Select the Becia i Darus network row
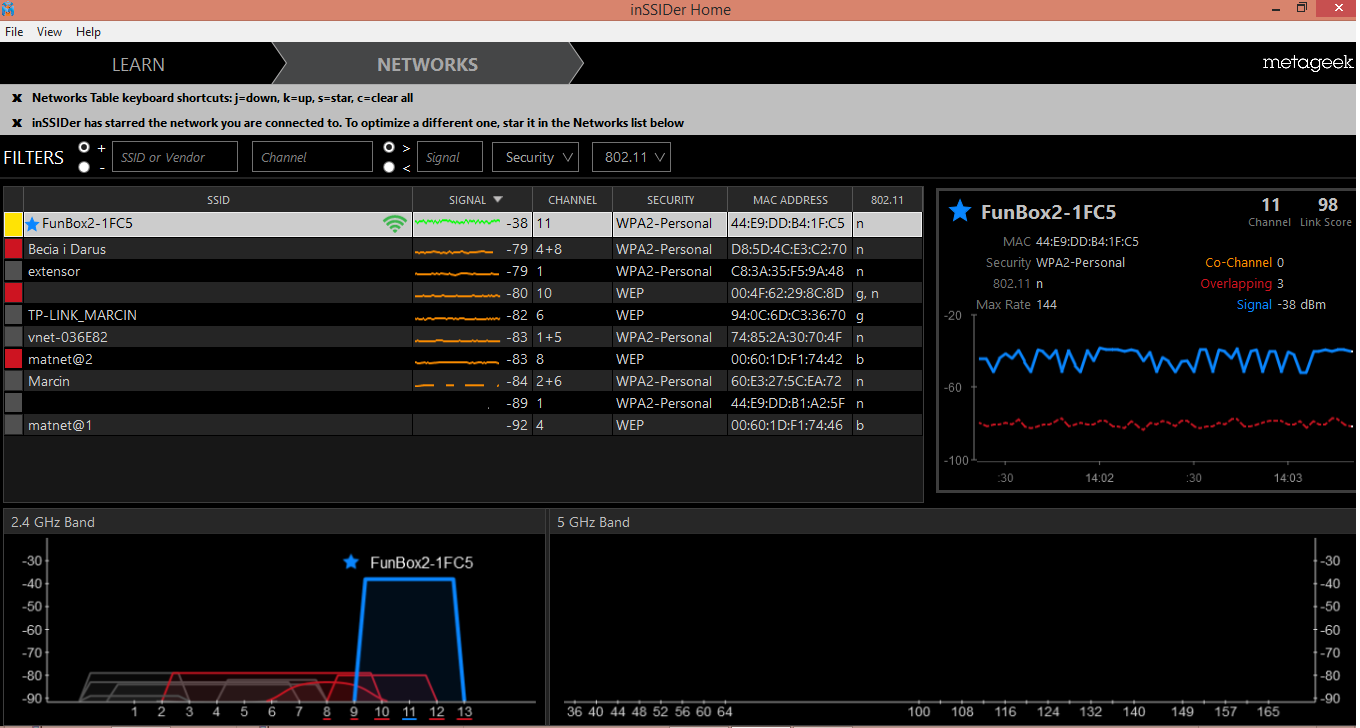 tap(463, 249)
